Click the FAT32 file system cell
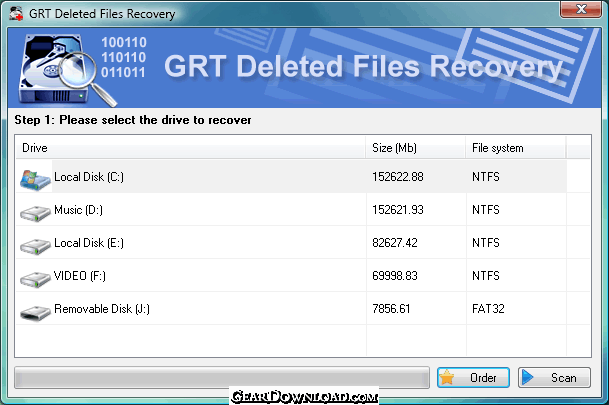This screenshot has height=405, width=609. (x=488, y=309)
